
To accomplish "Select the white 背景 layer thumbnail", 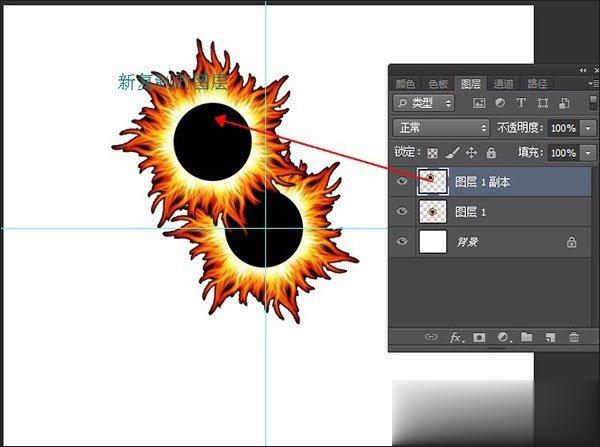I will (433, 241).
